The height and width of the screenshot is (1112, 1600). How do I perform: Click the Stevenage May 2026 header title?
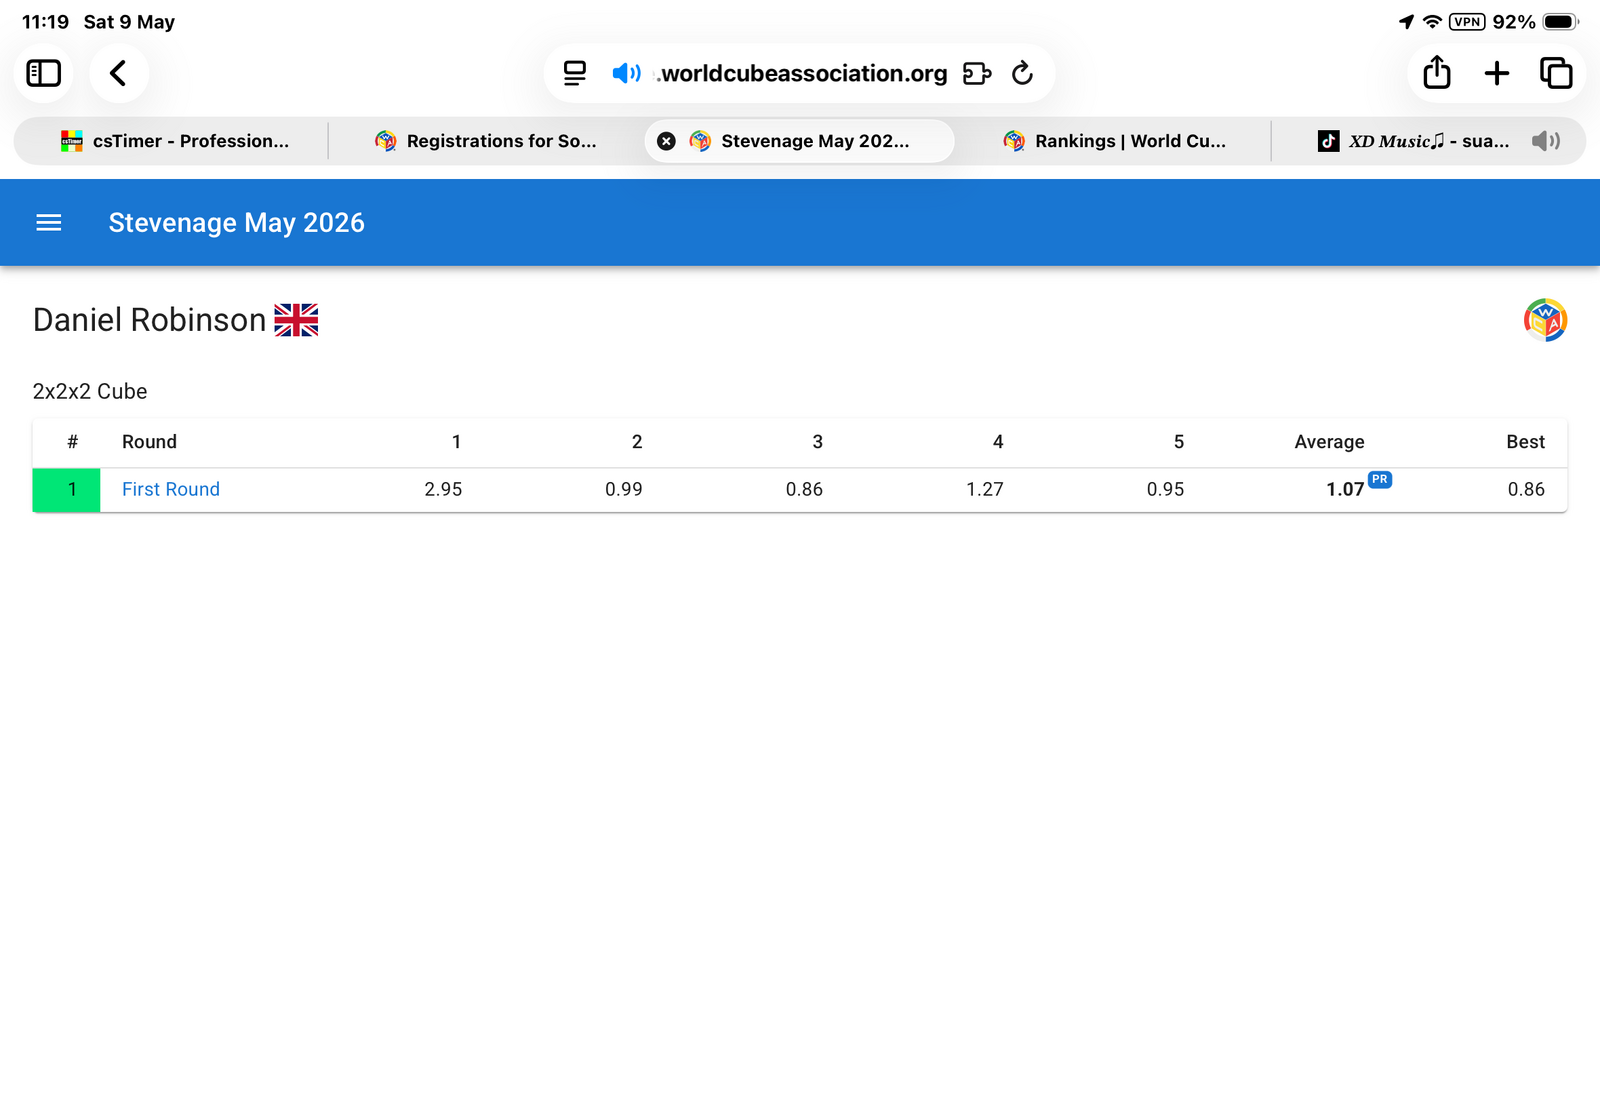click(x=237, y=223)
